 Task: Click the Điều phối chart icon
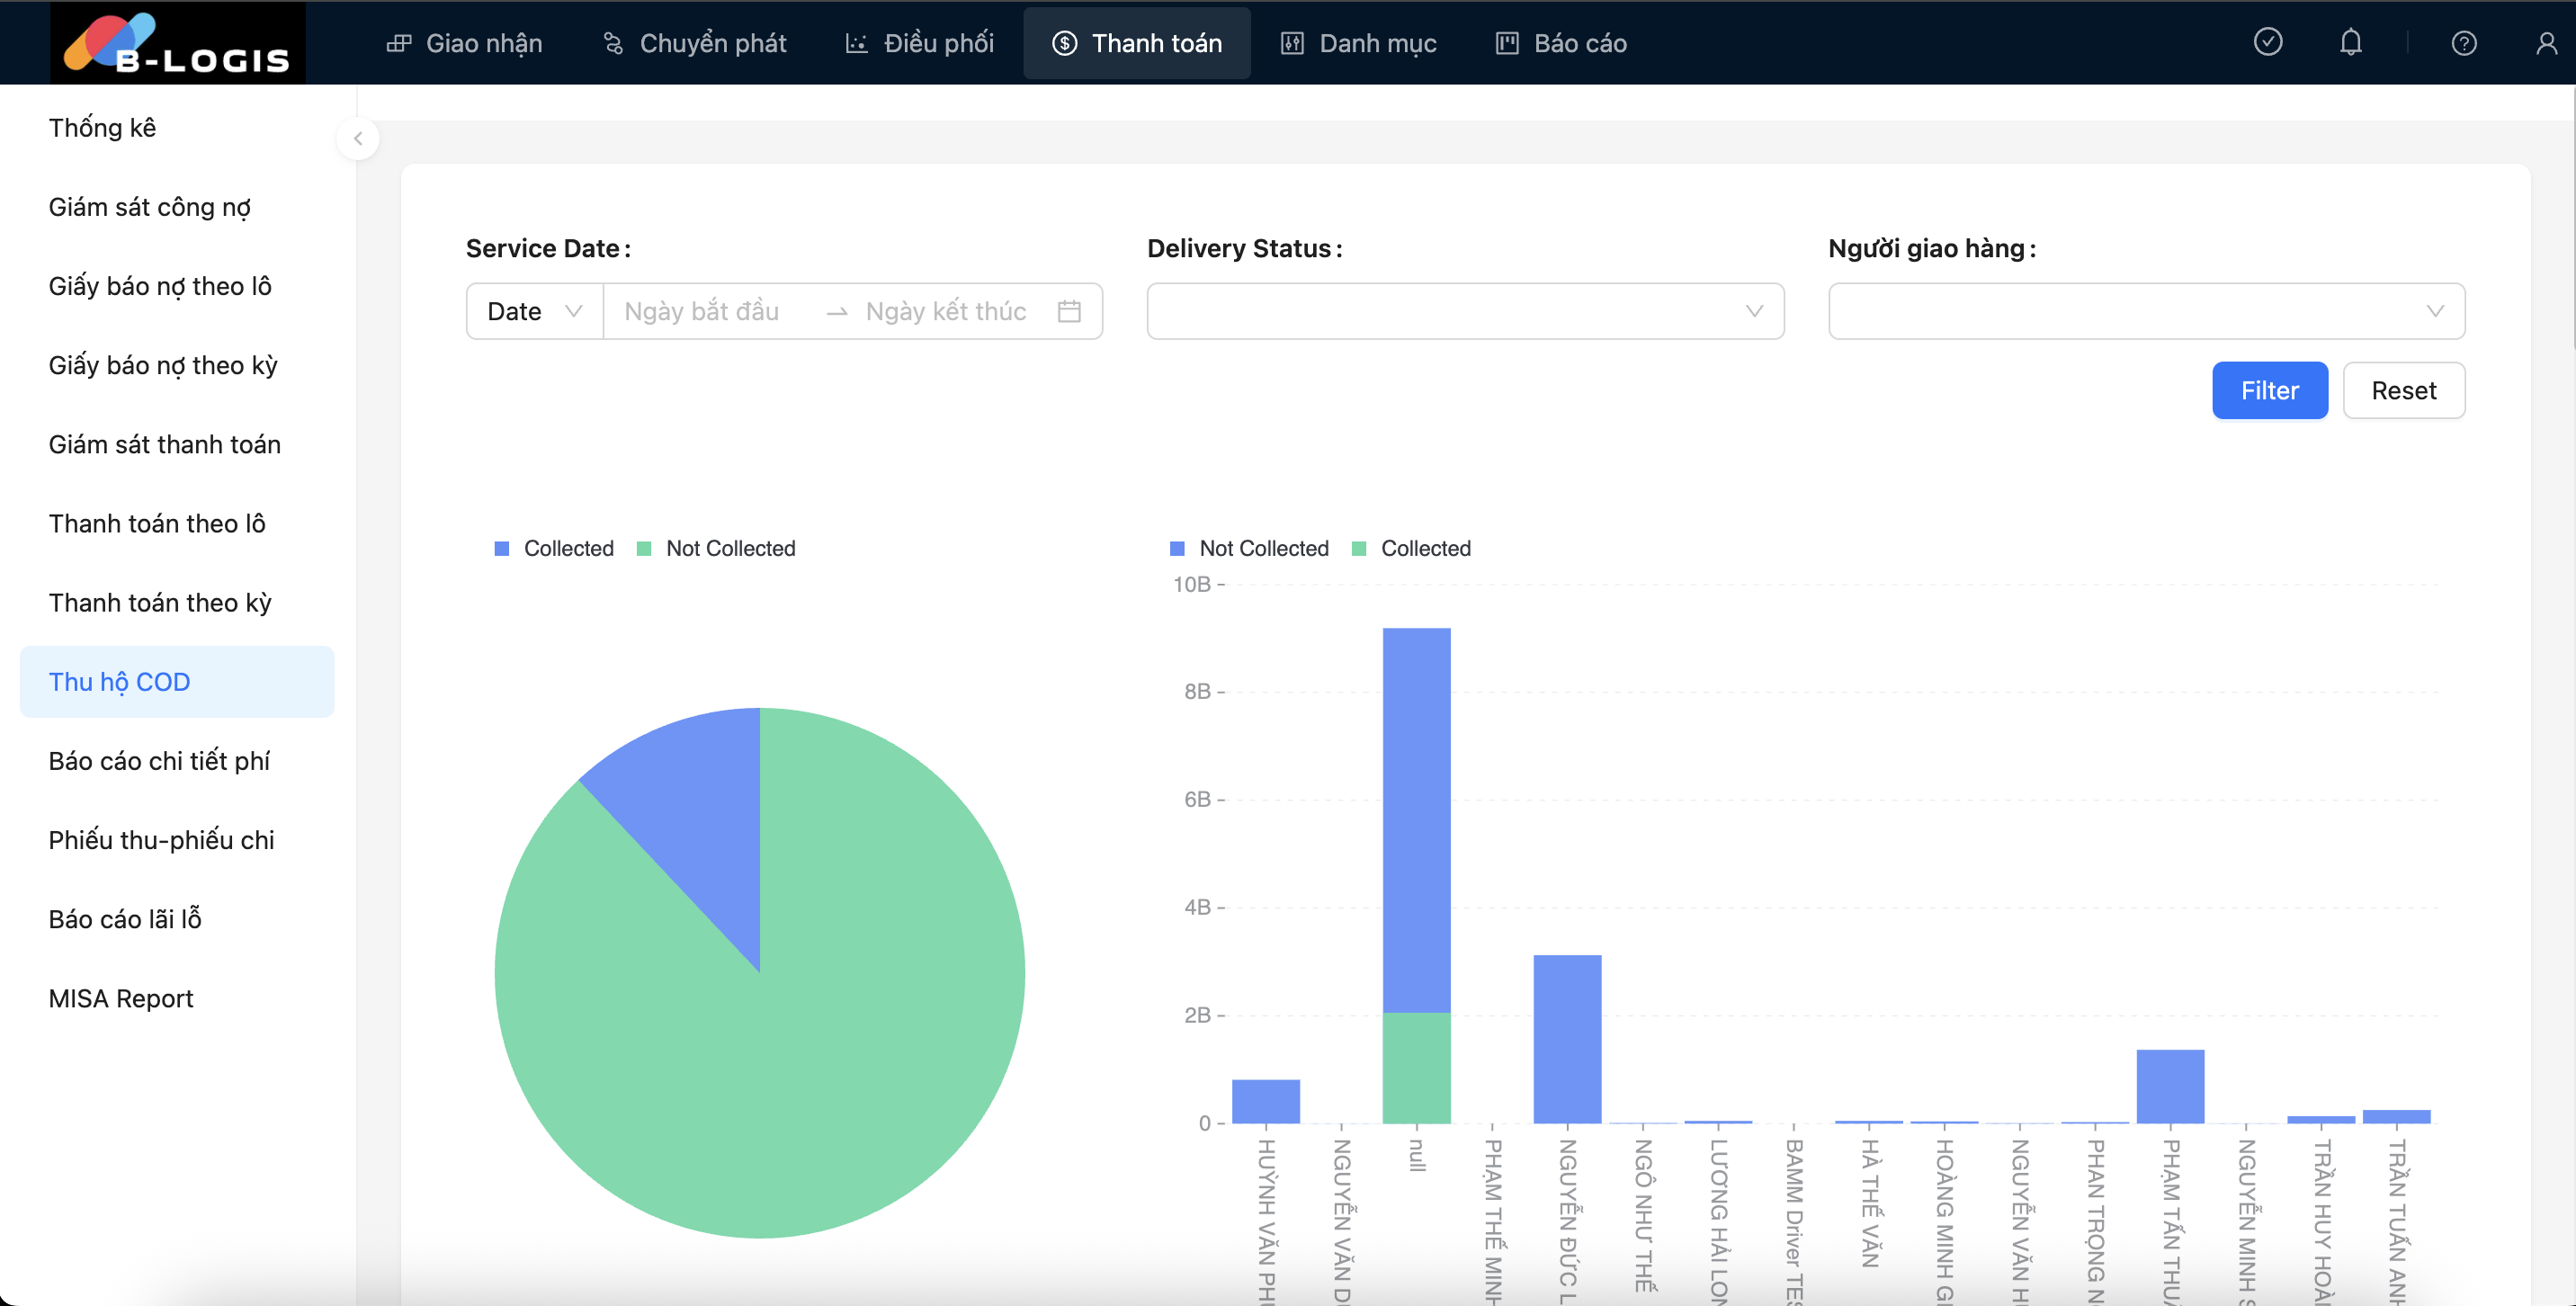coord(856,43)
